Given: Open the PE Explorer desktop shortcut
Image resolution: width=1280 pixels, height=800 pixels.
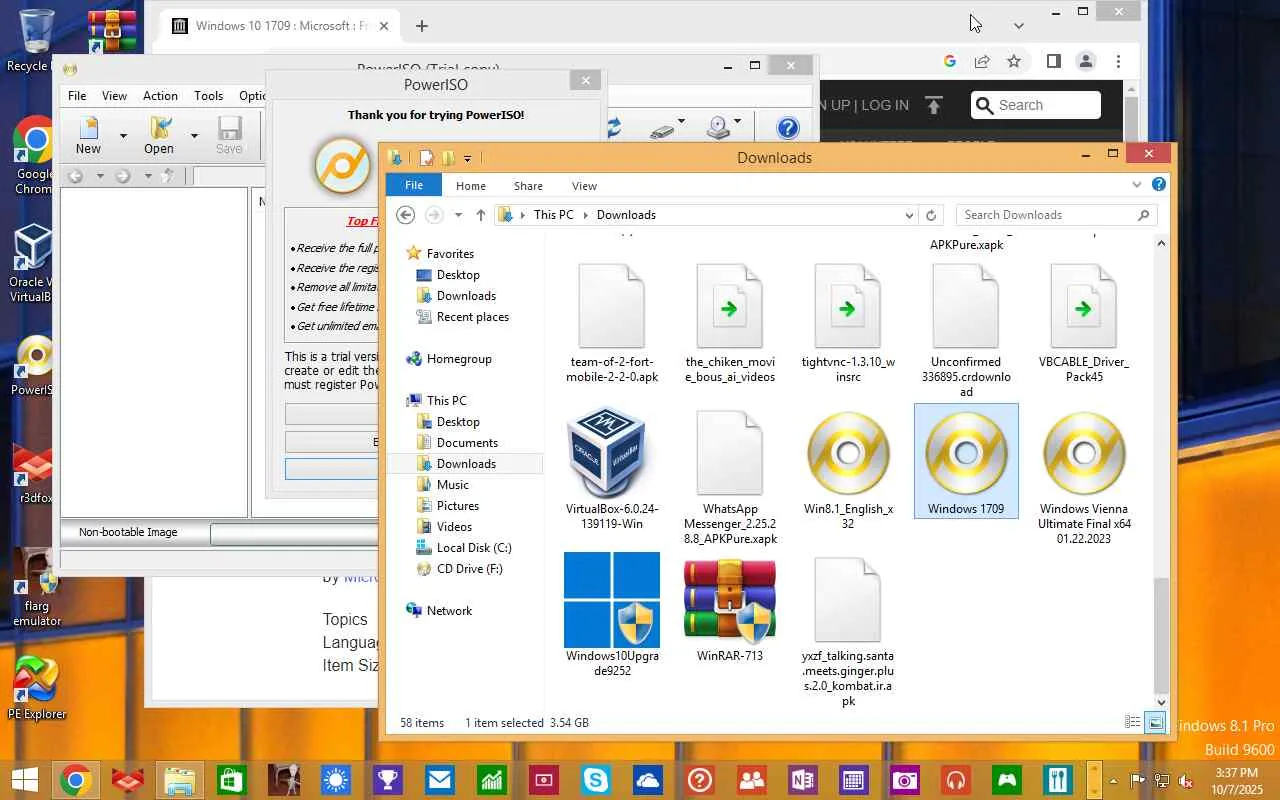Looking at the screenshot, I should point(37,688).
